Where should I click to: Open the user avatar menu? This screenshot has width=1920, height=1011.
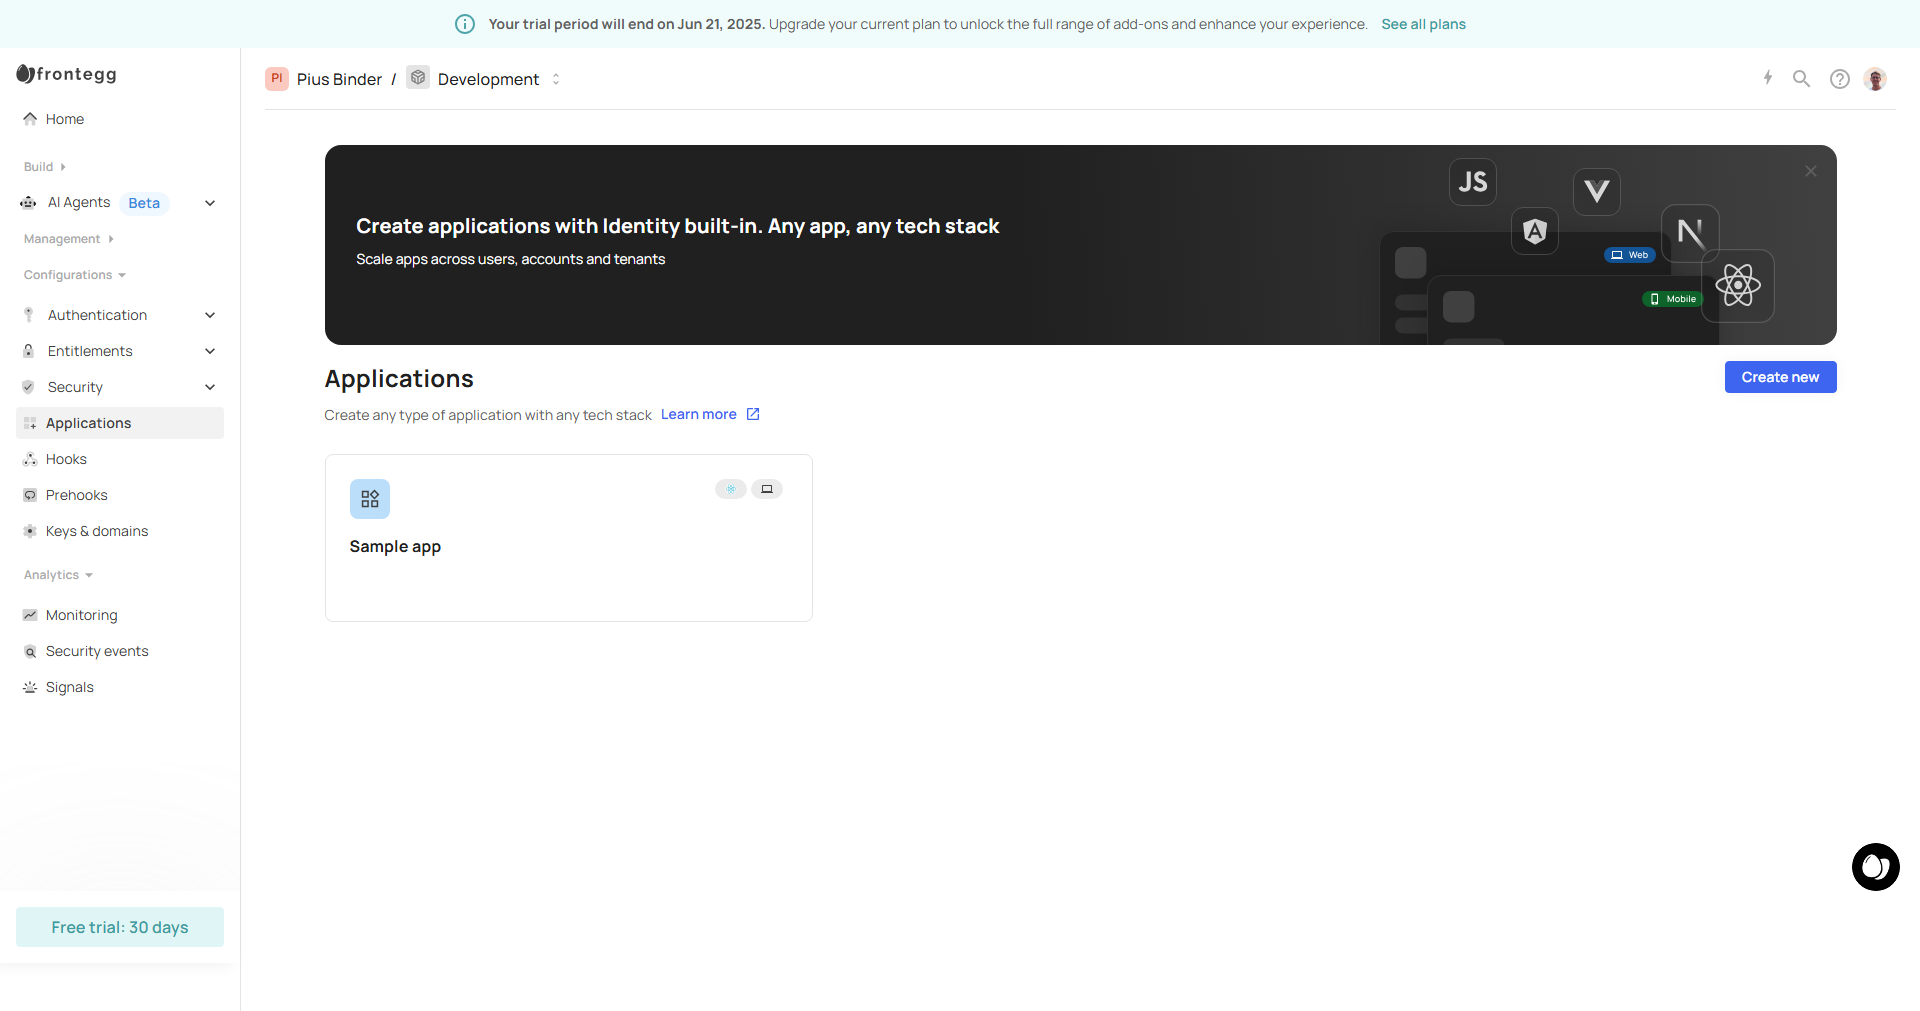click(x=1876, y=79)
